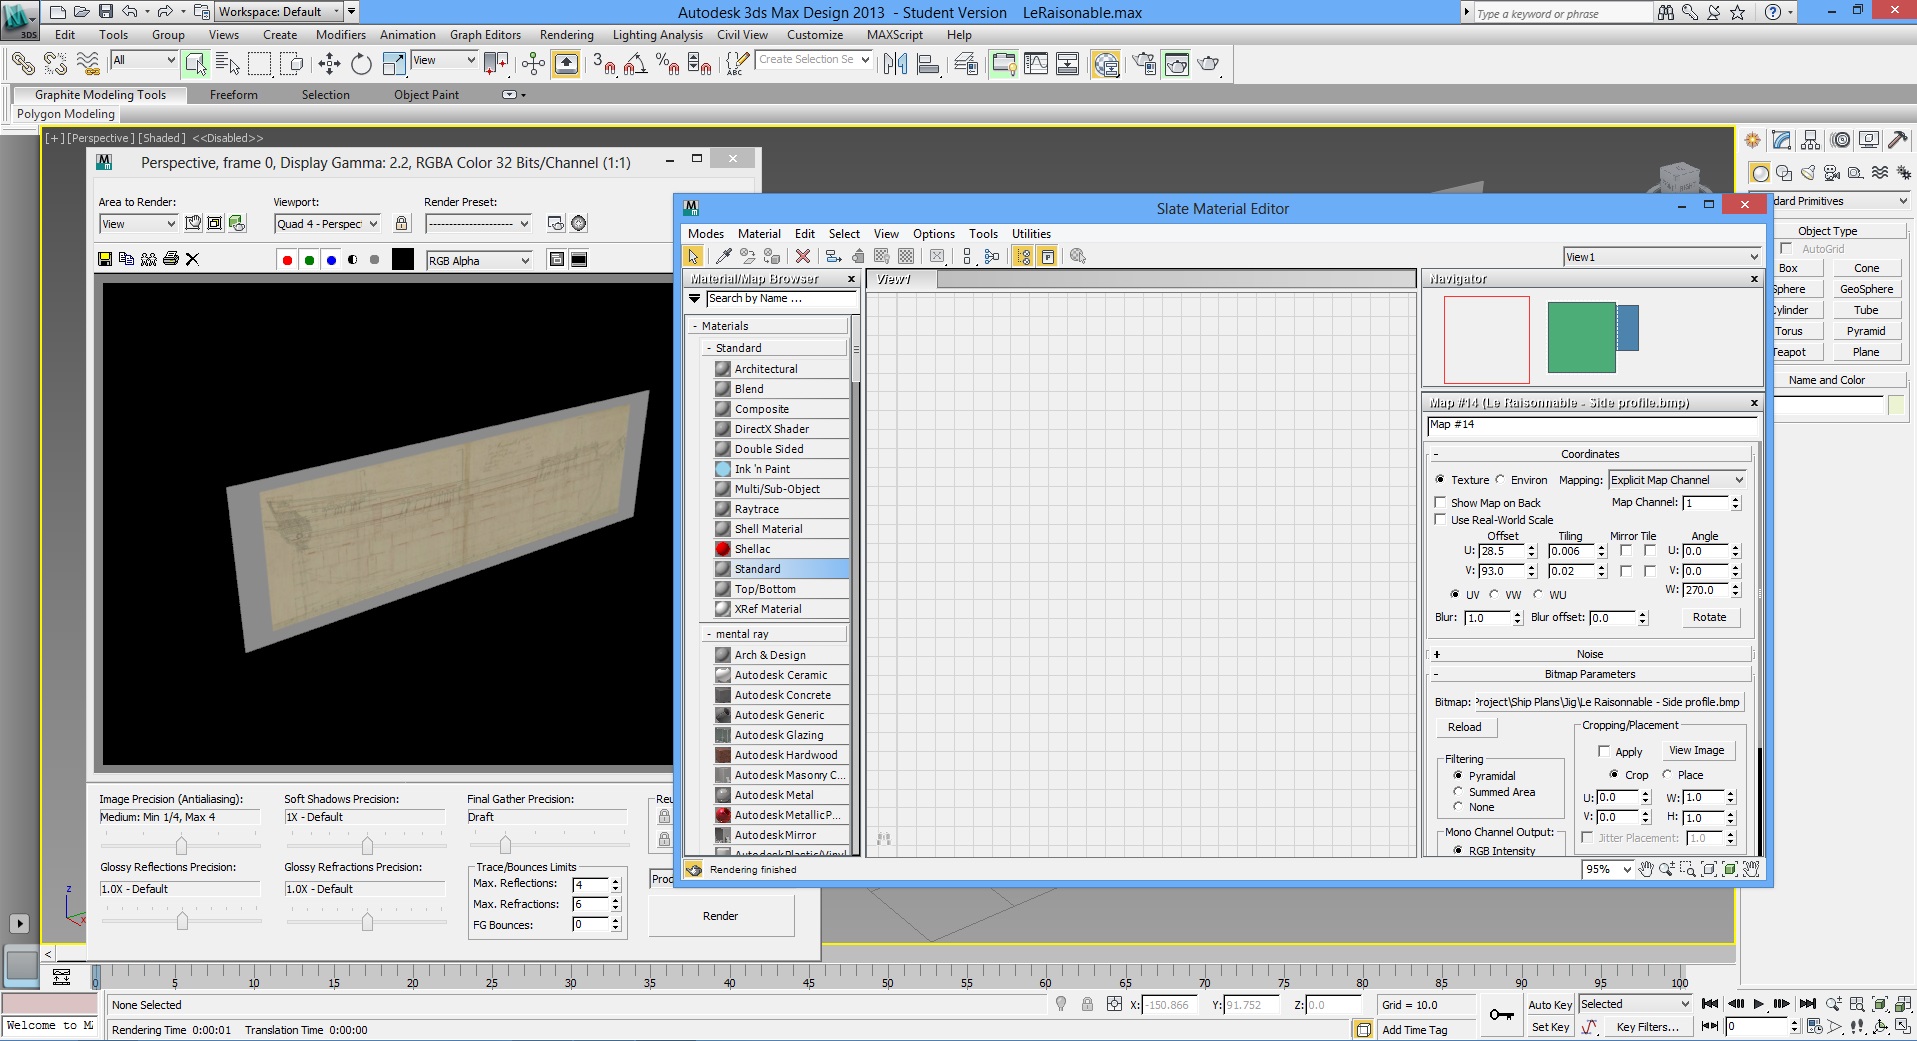Open the Rendering menu
1917x1041 pixels.
[x=566, y=35]
